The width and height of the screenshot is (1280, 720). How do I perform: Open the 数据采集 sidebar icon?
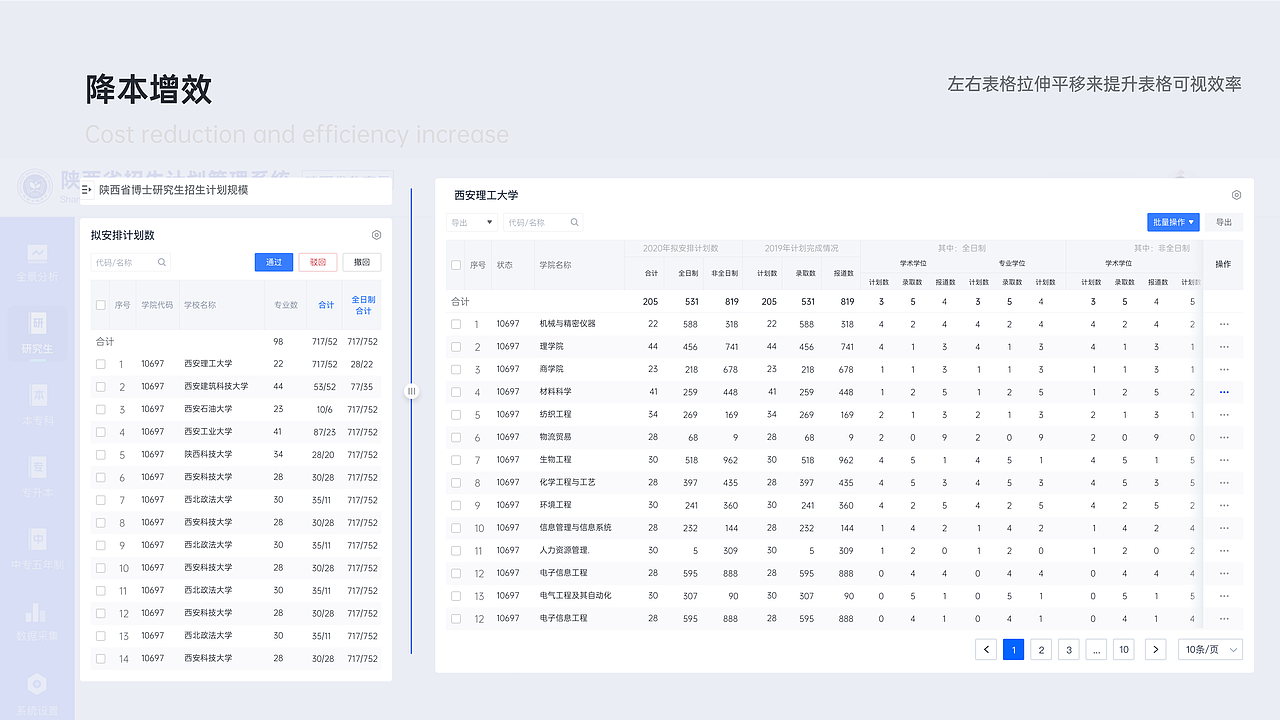pos(37,611)
